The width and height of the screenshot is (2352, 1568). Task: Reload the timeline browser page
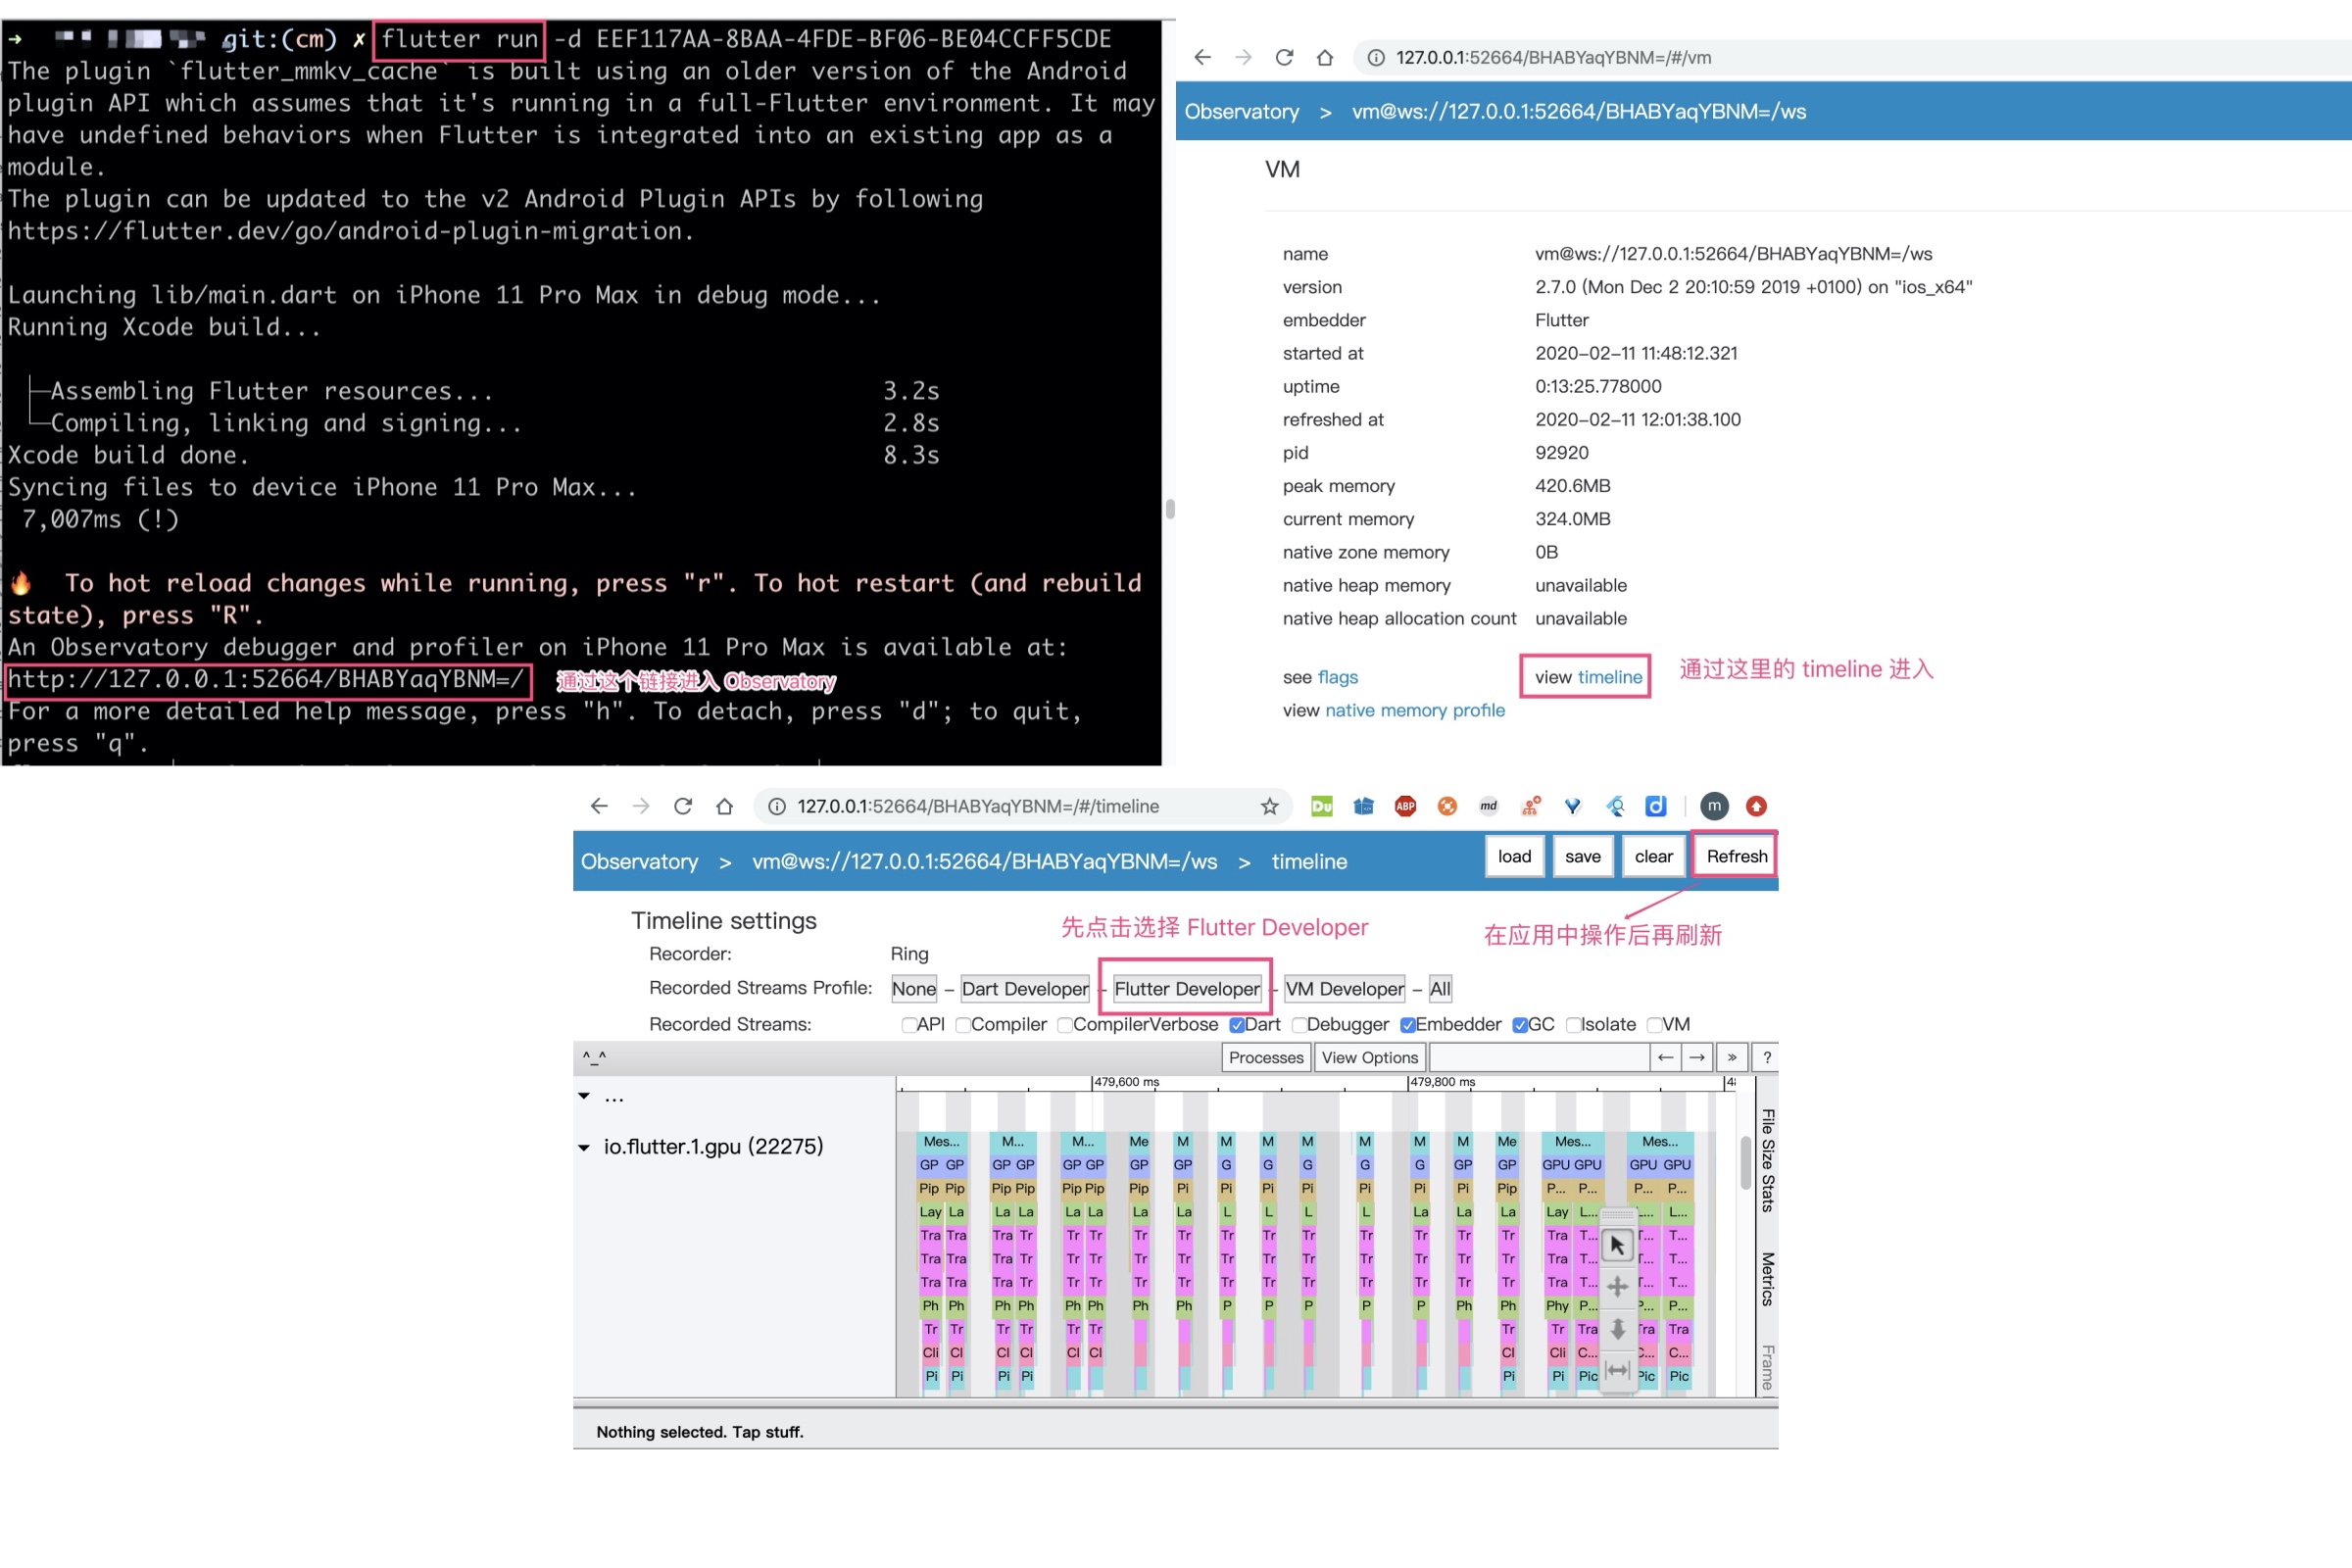pos(682,806)
